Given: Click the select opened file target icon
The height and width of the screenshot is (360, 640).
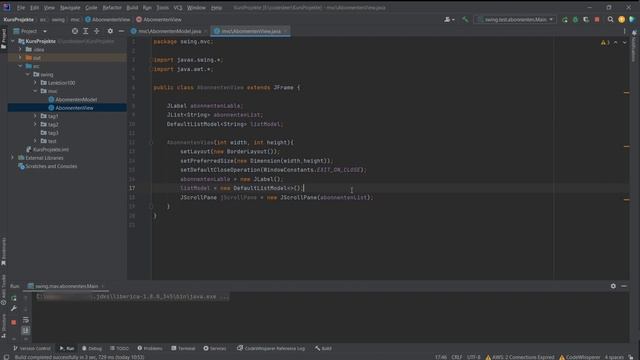Looking at the screenshot, I should click(x=75, y=31).
